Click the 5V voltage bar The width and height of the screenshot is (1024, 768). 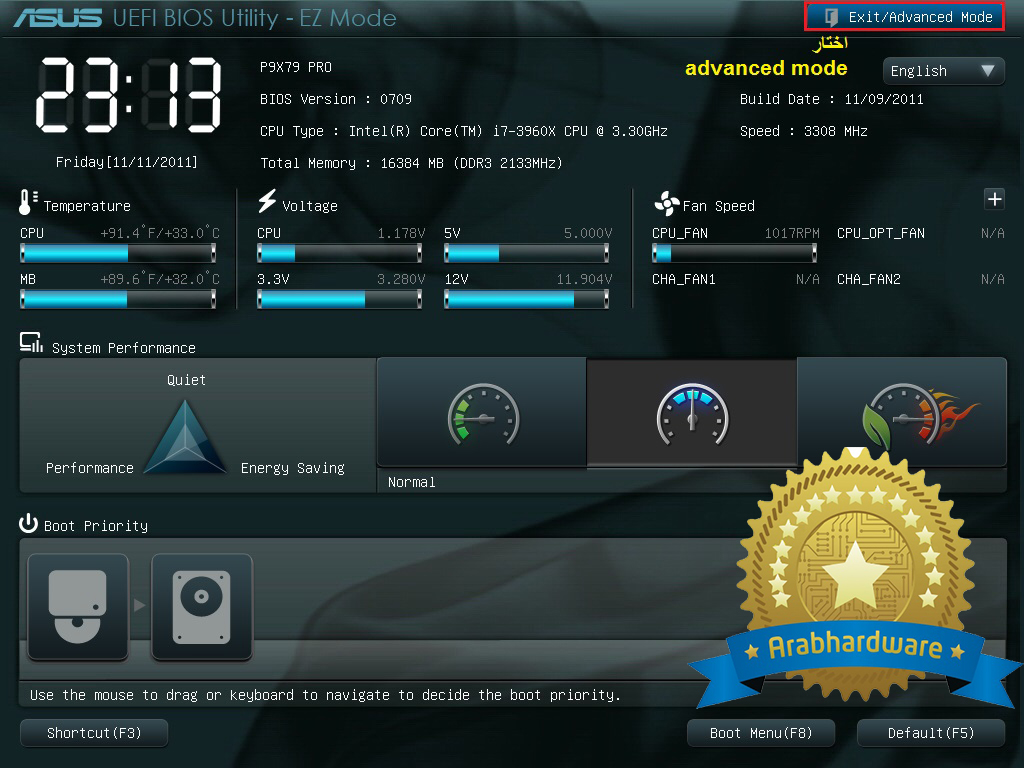click(x=526, y=253)
